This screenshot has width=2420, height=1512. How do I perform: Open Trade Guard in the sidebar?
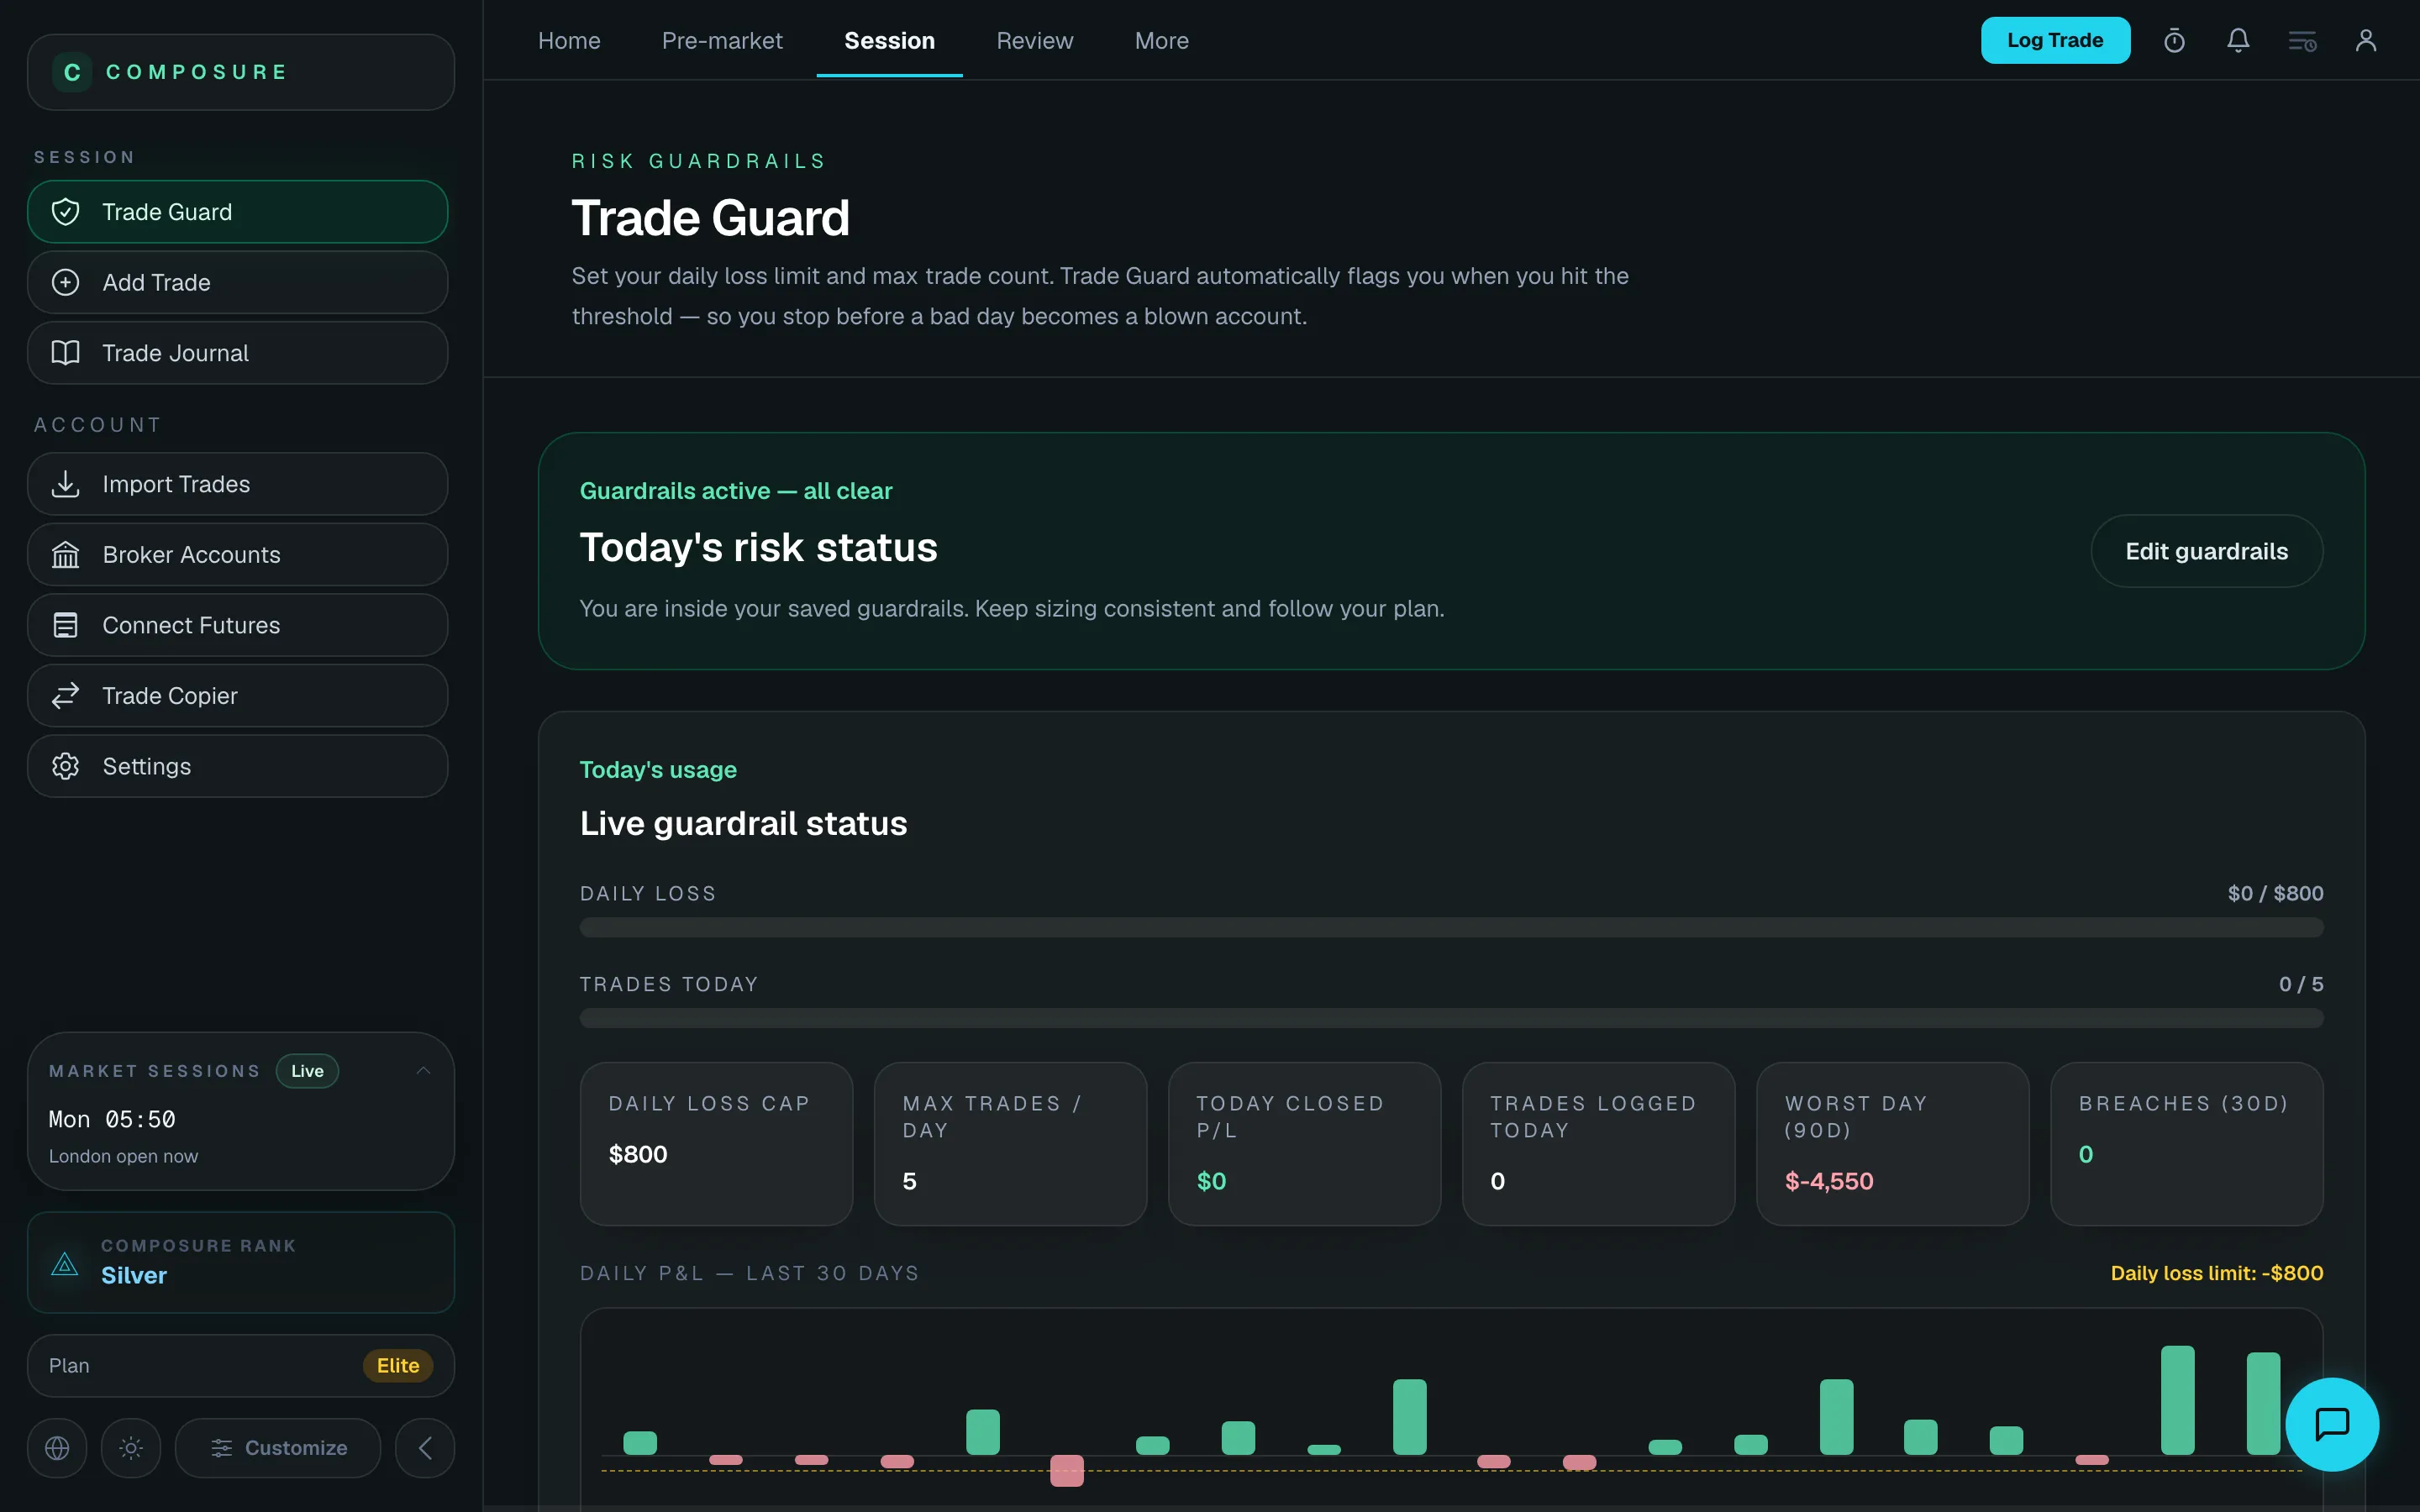coord(237,212)
